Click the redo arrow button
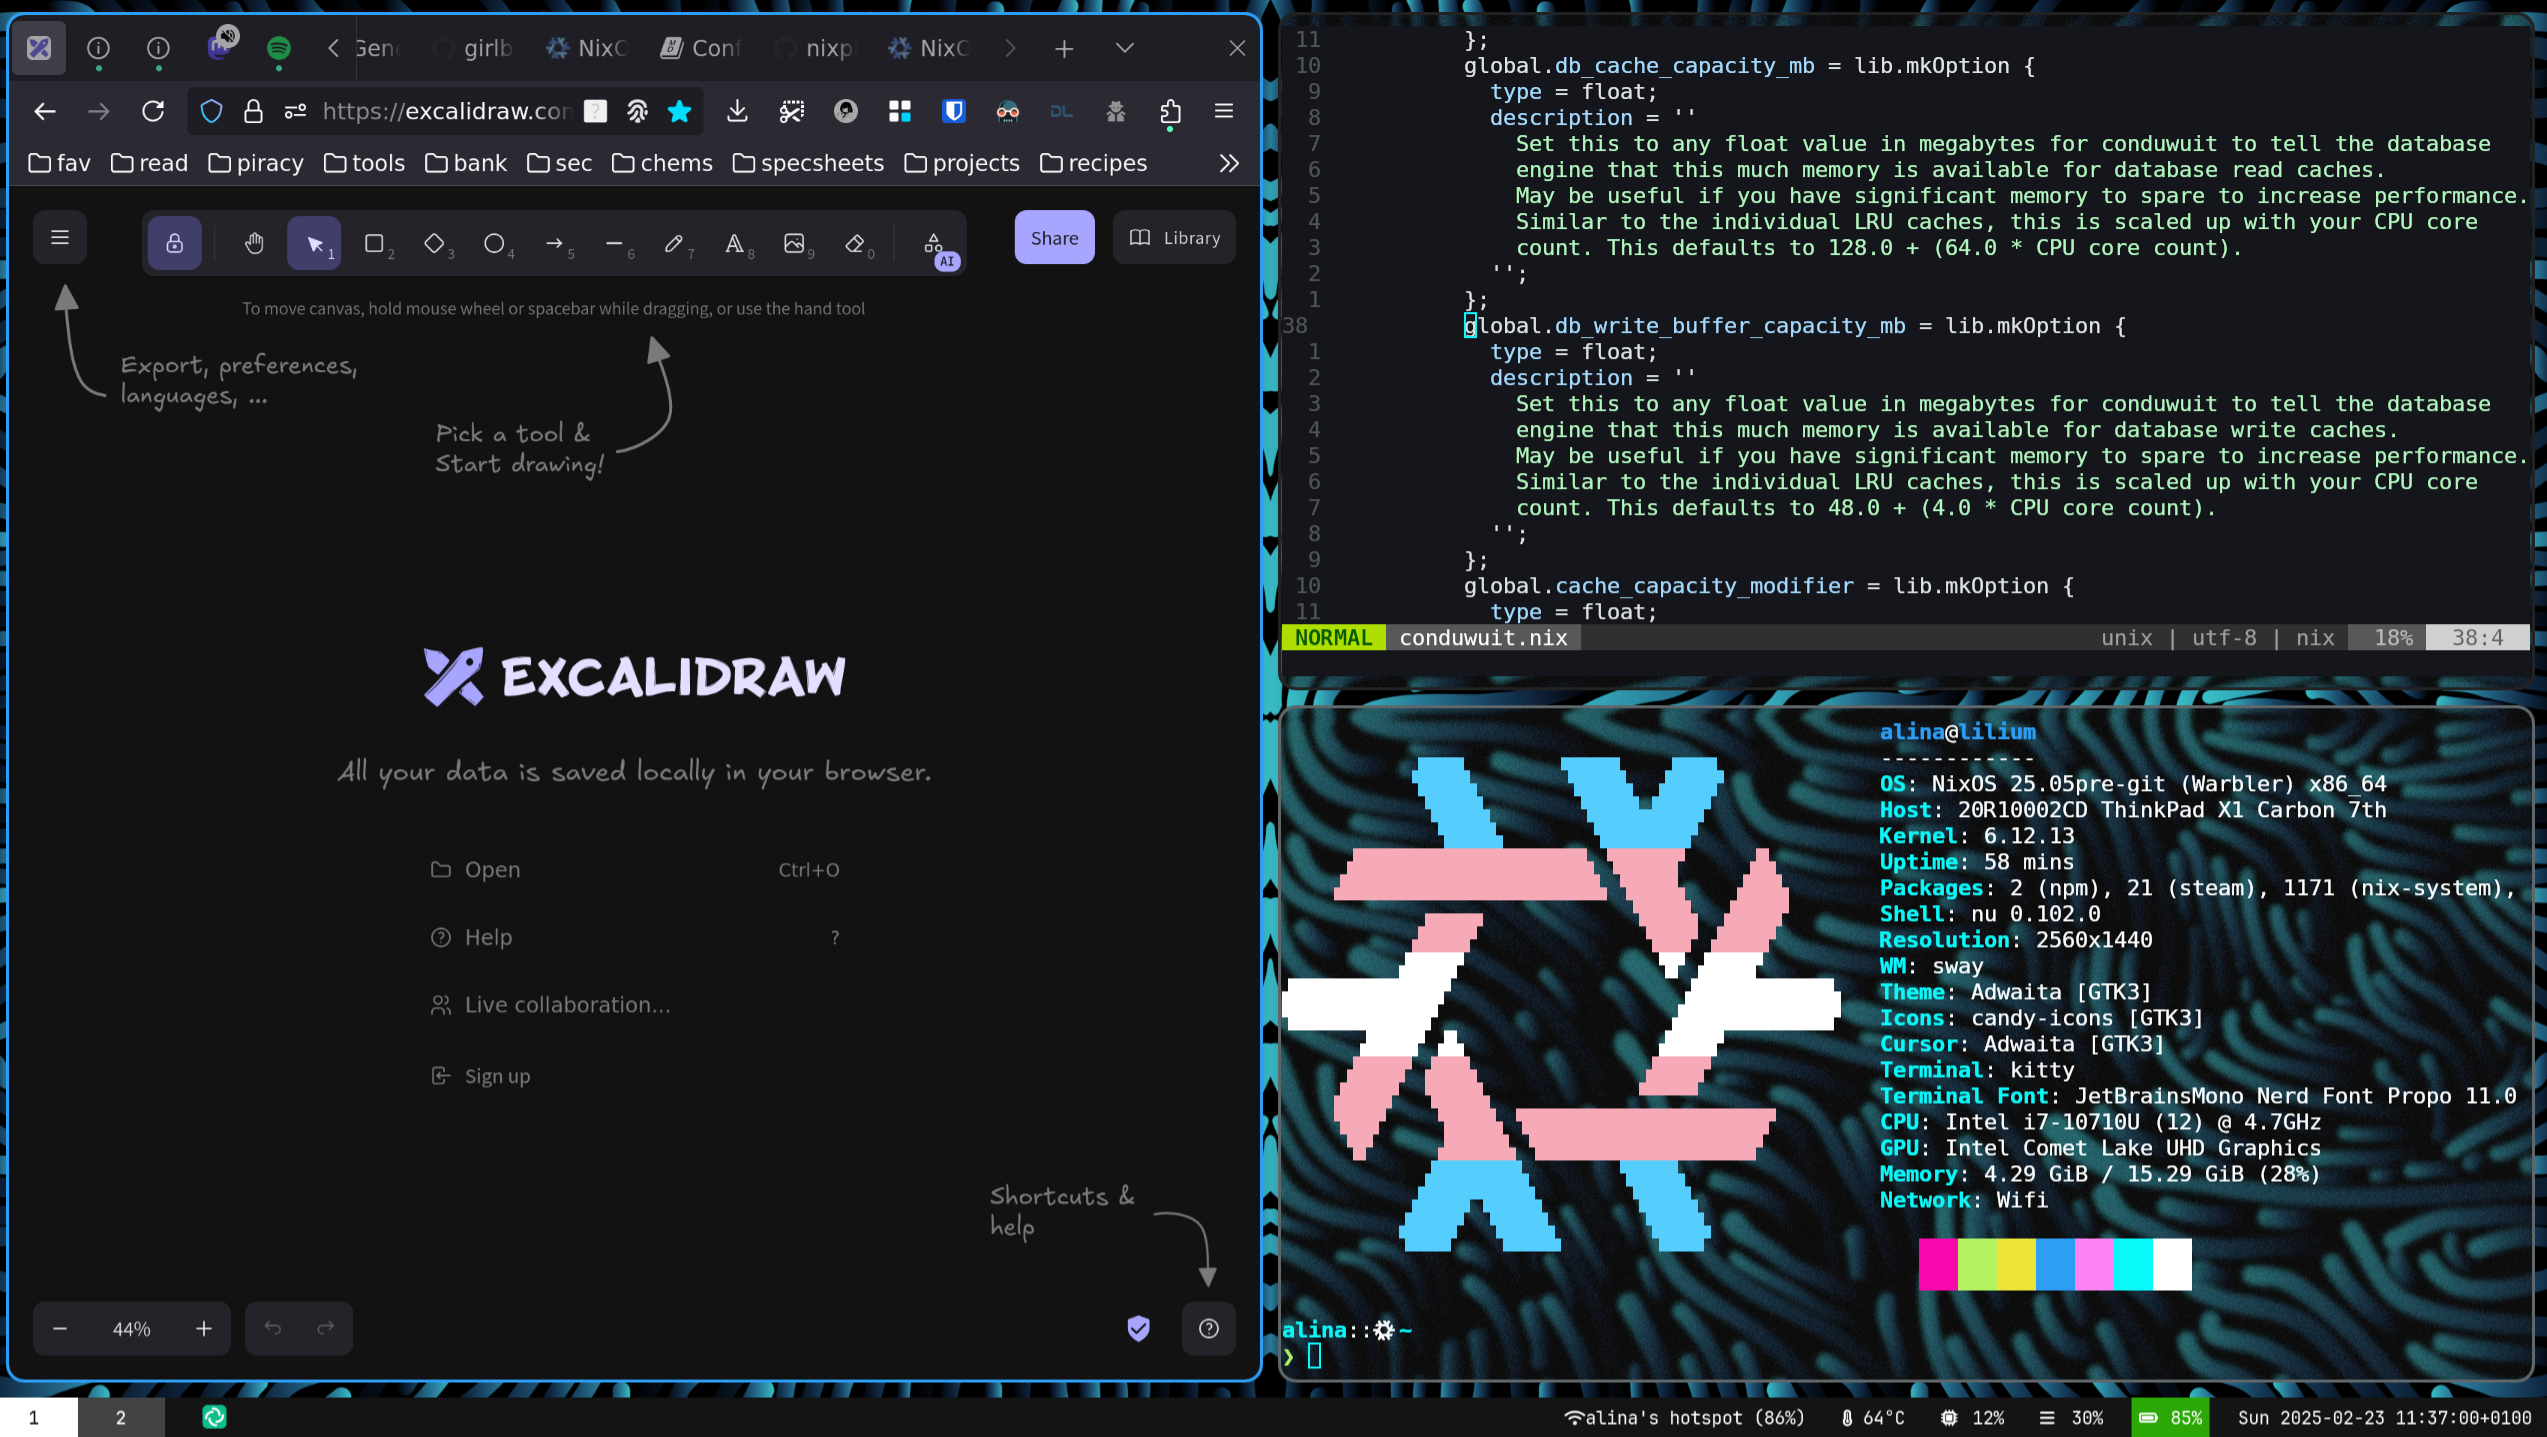2547x1437 pixels. click(x=325, y=1328)
